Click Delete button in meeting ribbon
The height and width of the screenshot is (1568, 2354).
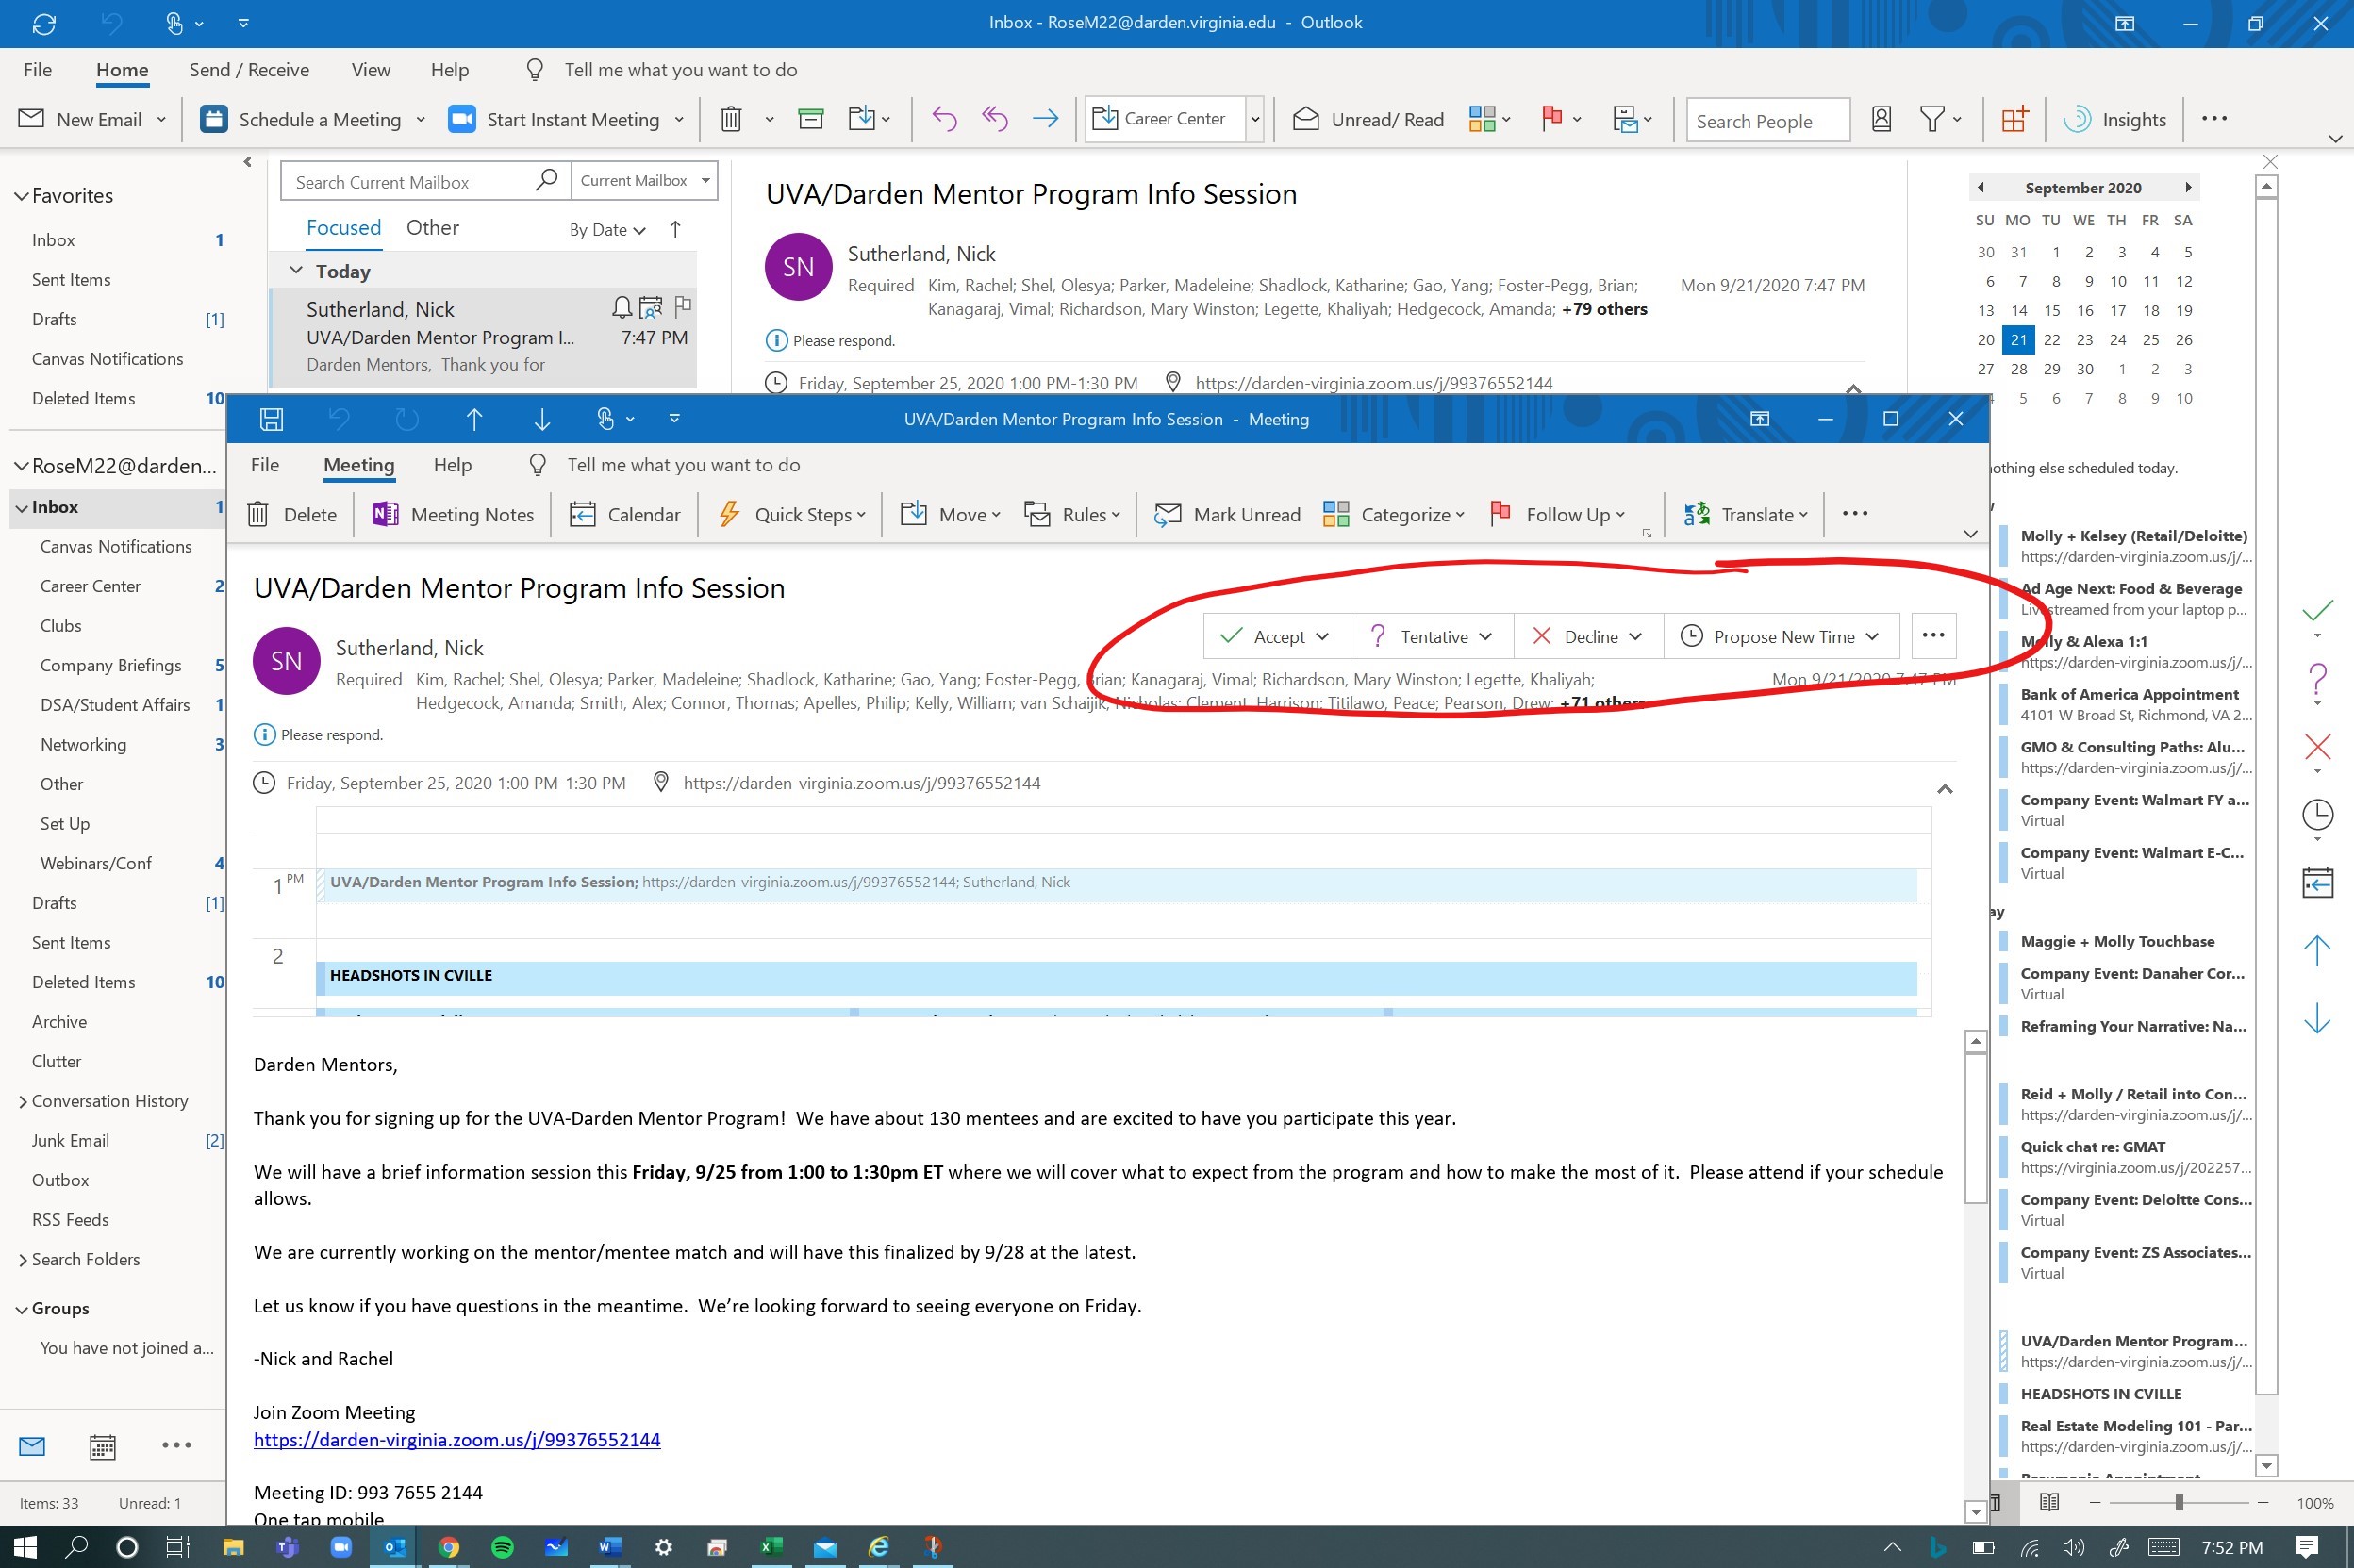tap(292, 514)
